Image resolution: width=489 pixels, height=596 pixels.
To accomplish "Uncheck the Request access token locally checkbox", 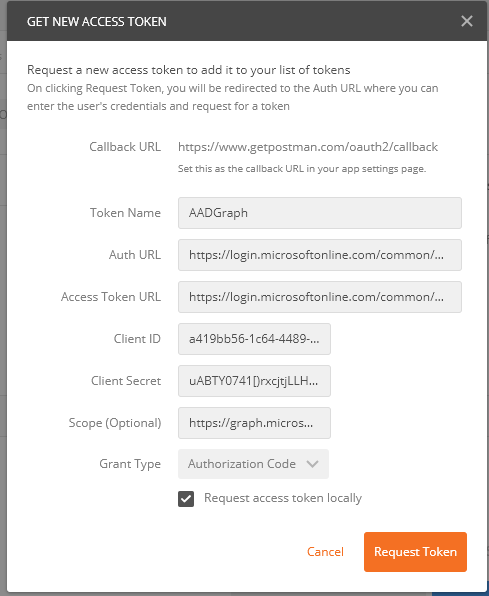I will point(186,499).
